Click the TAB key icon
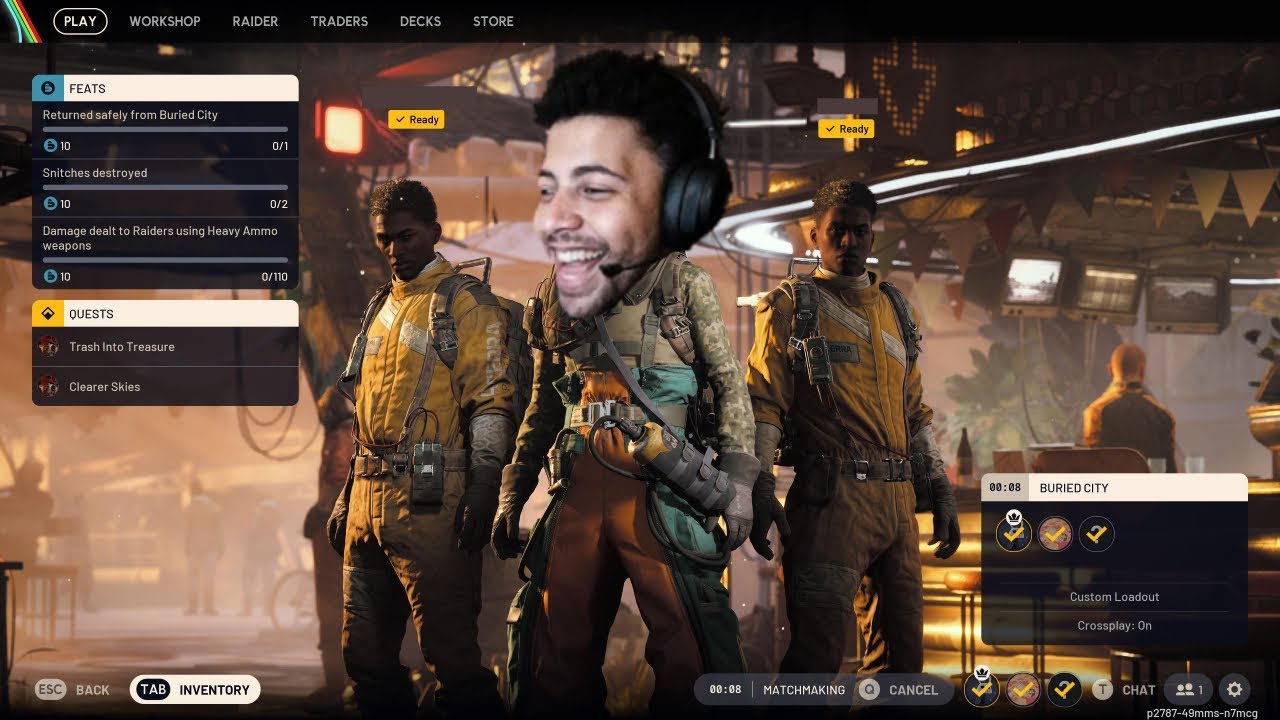The image size is (1280, 720). 153,689
